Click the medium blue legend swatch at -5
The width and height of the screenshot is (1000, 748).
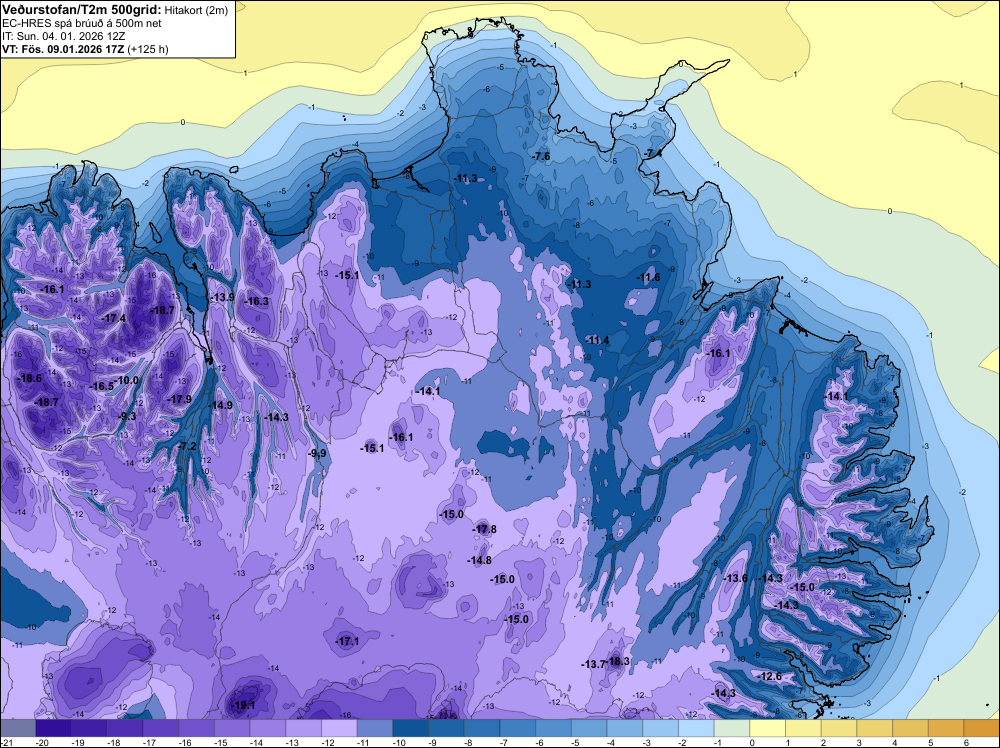click(589, 728)
